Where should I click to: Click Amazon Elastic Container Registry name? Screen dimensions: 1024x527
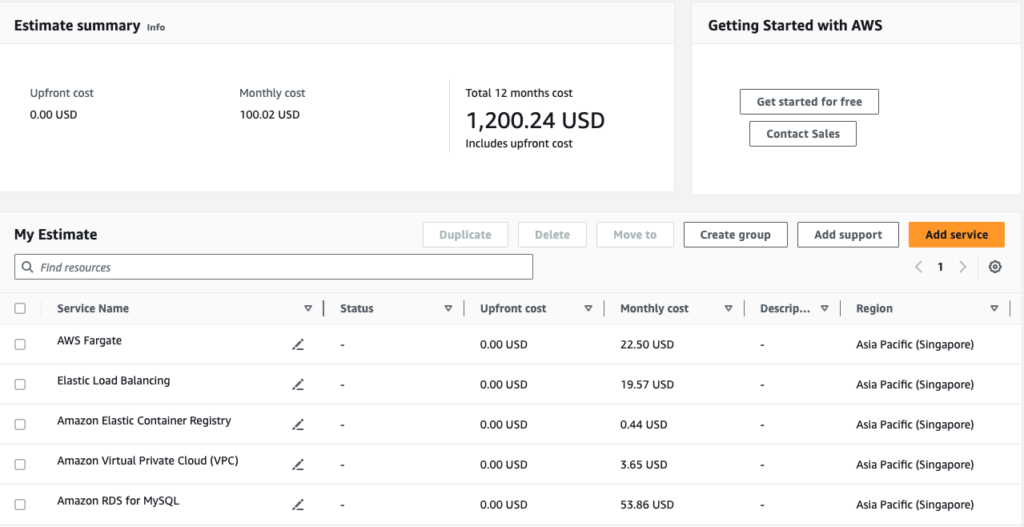point(144,421)
